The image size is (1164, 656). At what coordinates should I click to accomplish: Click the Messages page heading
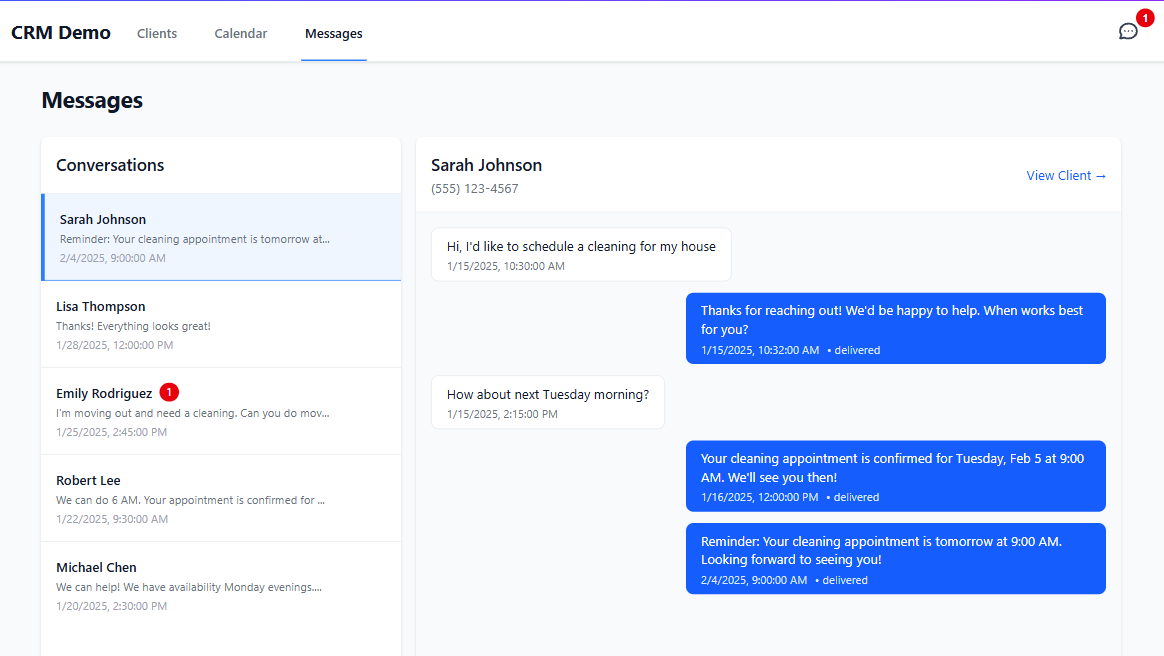pos(91,100)
